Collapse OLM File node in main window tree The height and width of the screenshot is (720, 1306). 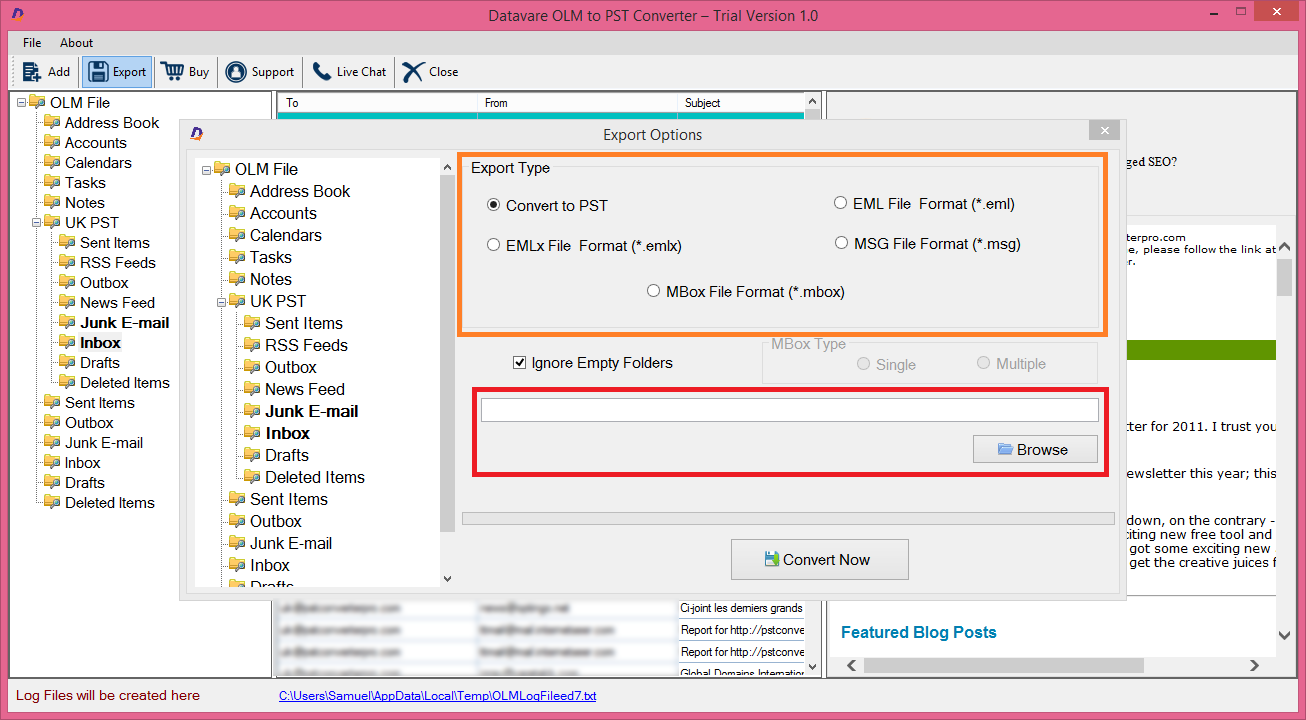coord(22,102)
